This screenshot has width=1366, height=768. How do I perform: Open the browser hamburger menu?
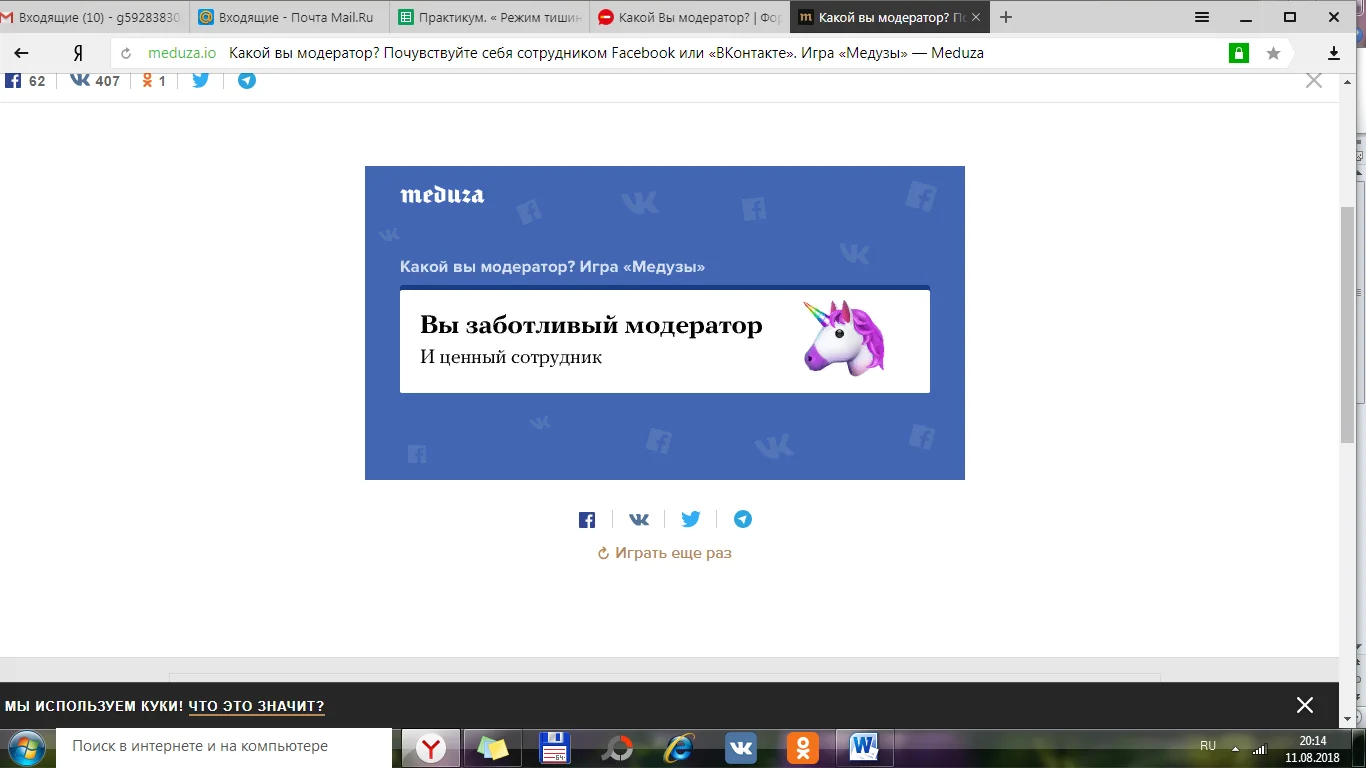(1202, 17)
